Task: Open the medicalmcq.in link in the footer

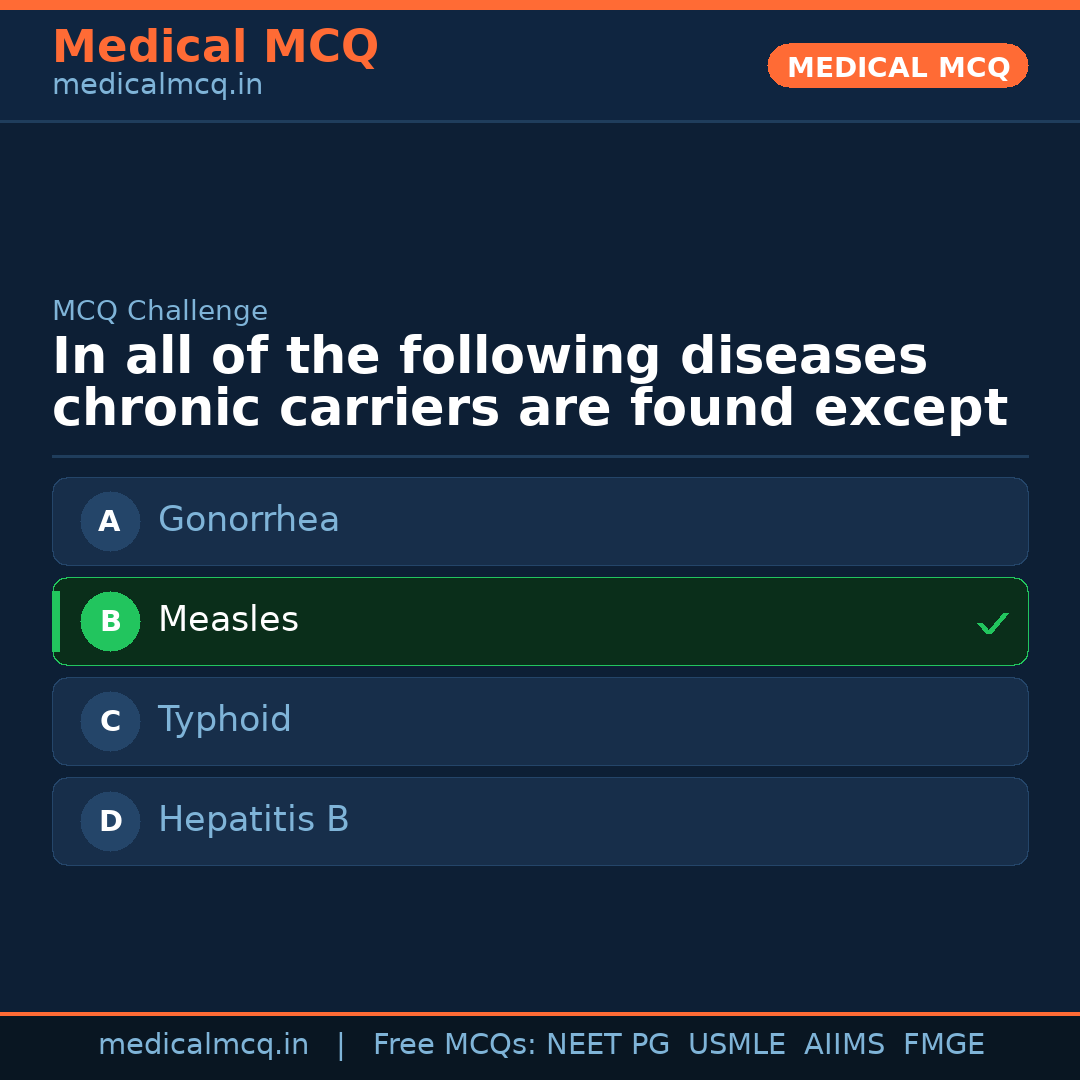Action: (x=203, y=1045)
